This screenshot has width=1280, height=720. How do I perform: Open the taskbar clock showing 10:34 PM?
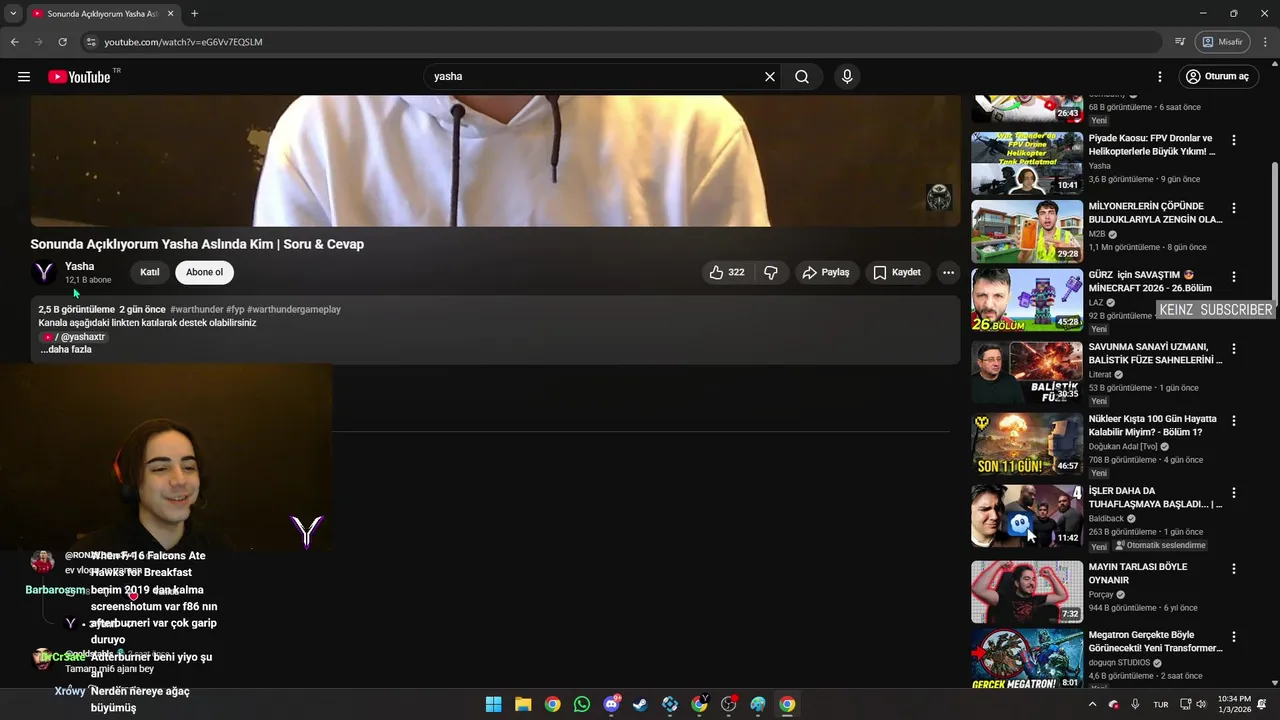coord(1234,704)
